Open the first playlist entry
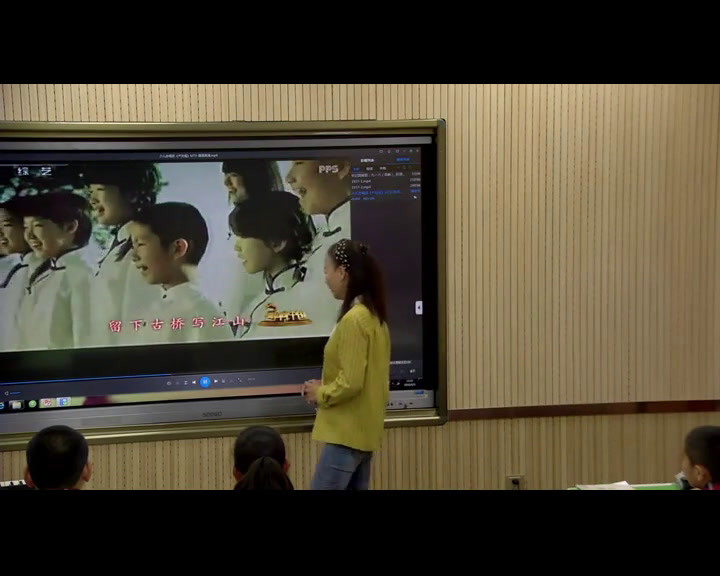720x576 pixels. click(386, 175)
